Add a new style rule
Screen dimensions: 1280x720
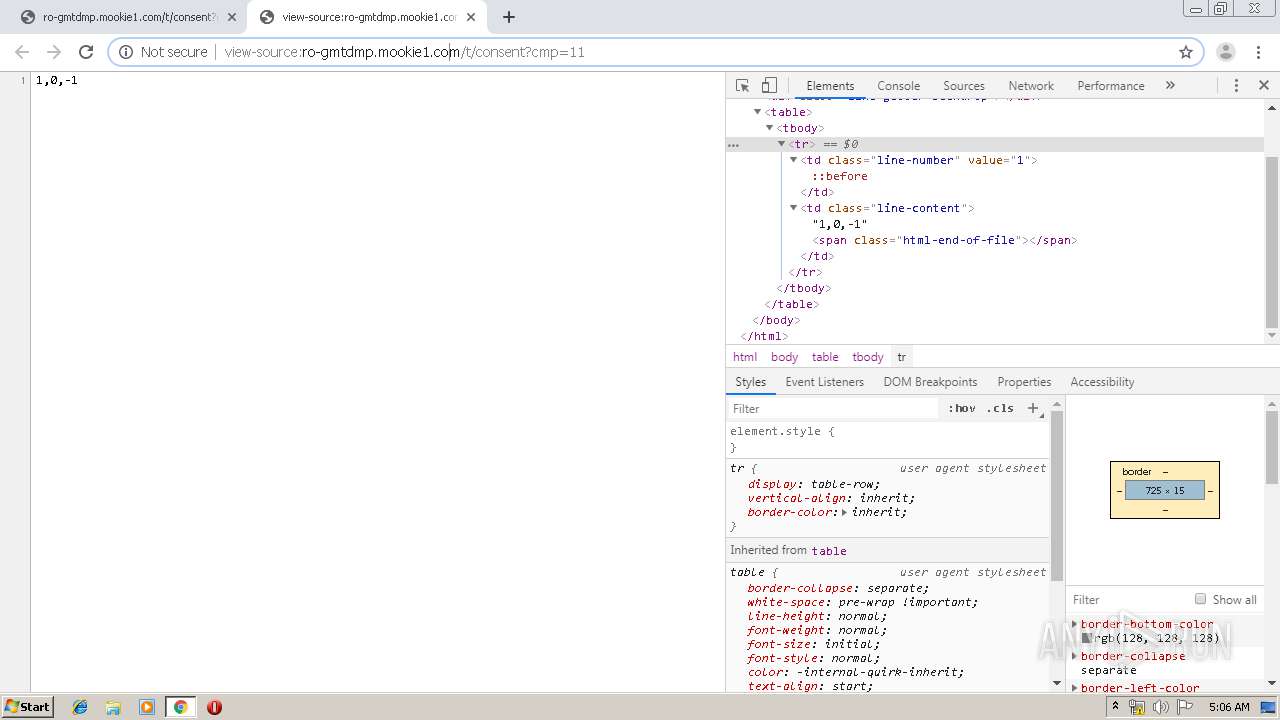(x=1034, y=408)
